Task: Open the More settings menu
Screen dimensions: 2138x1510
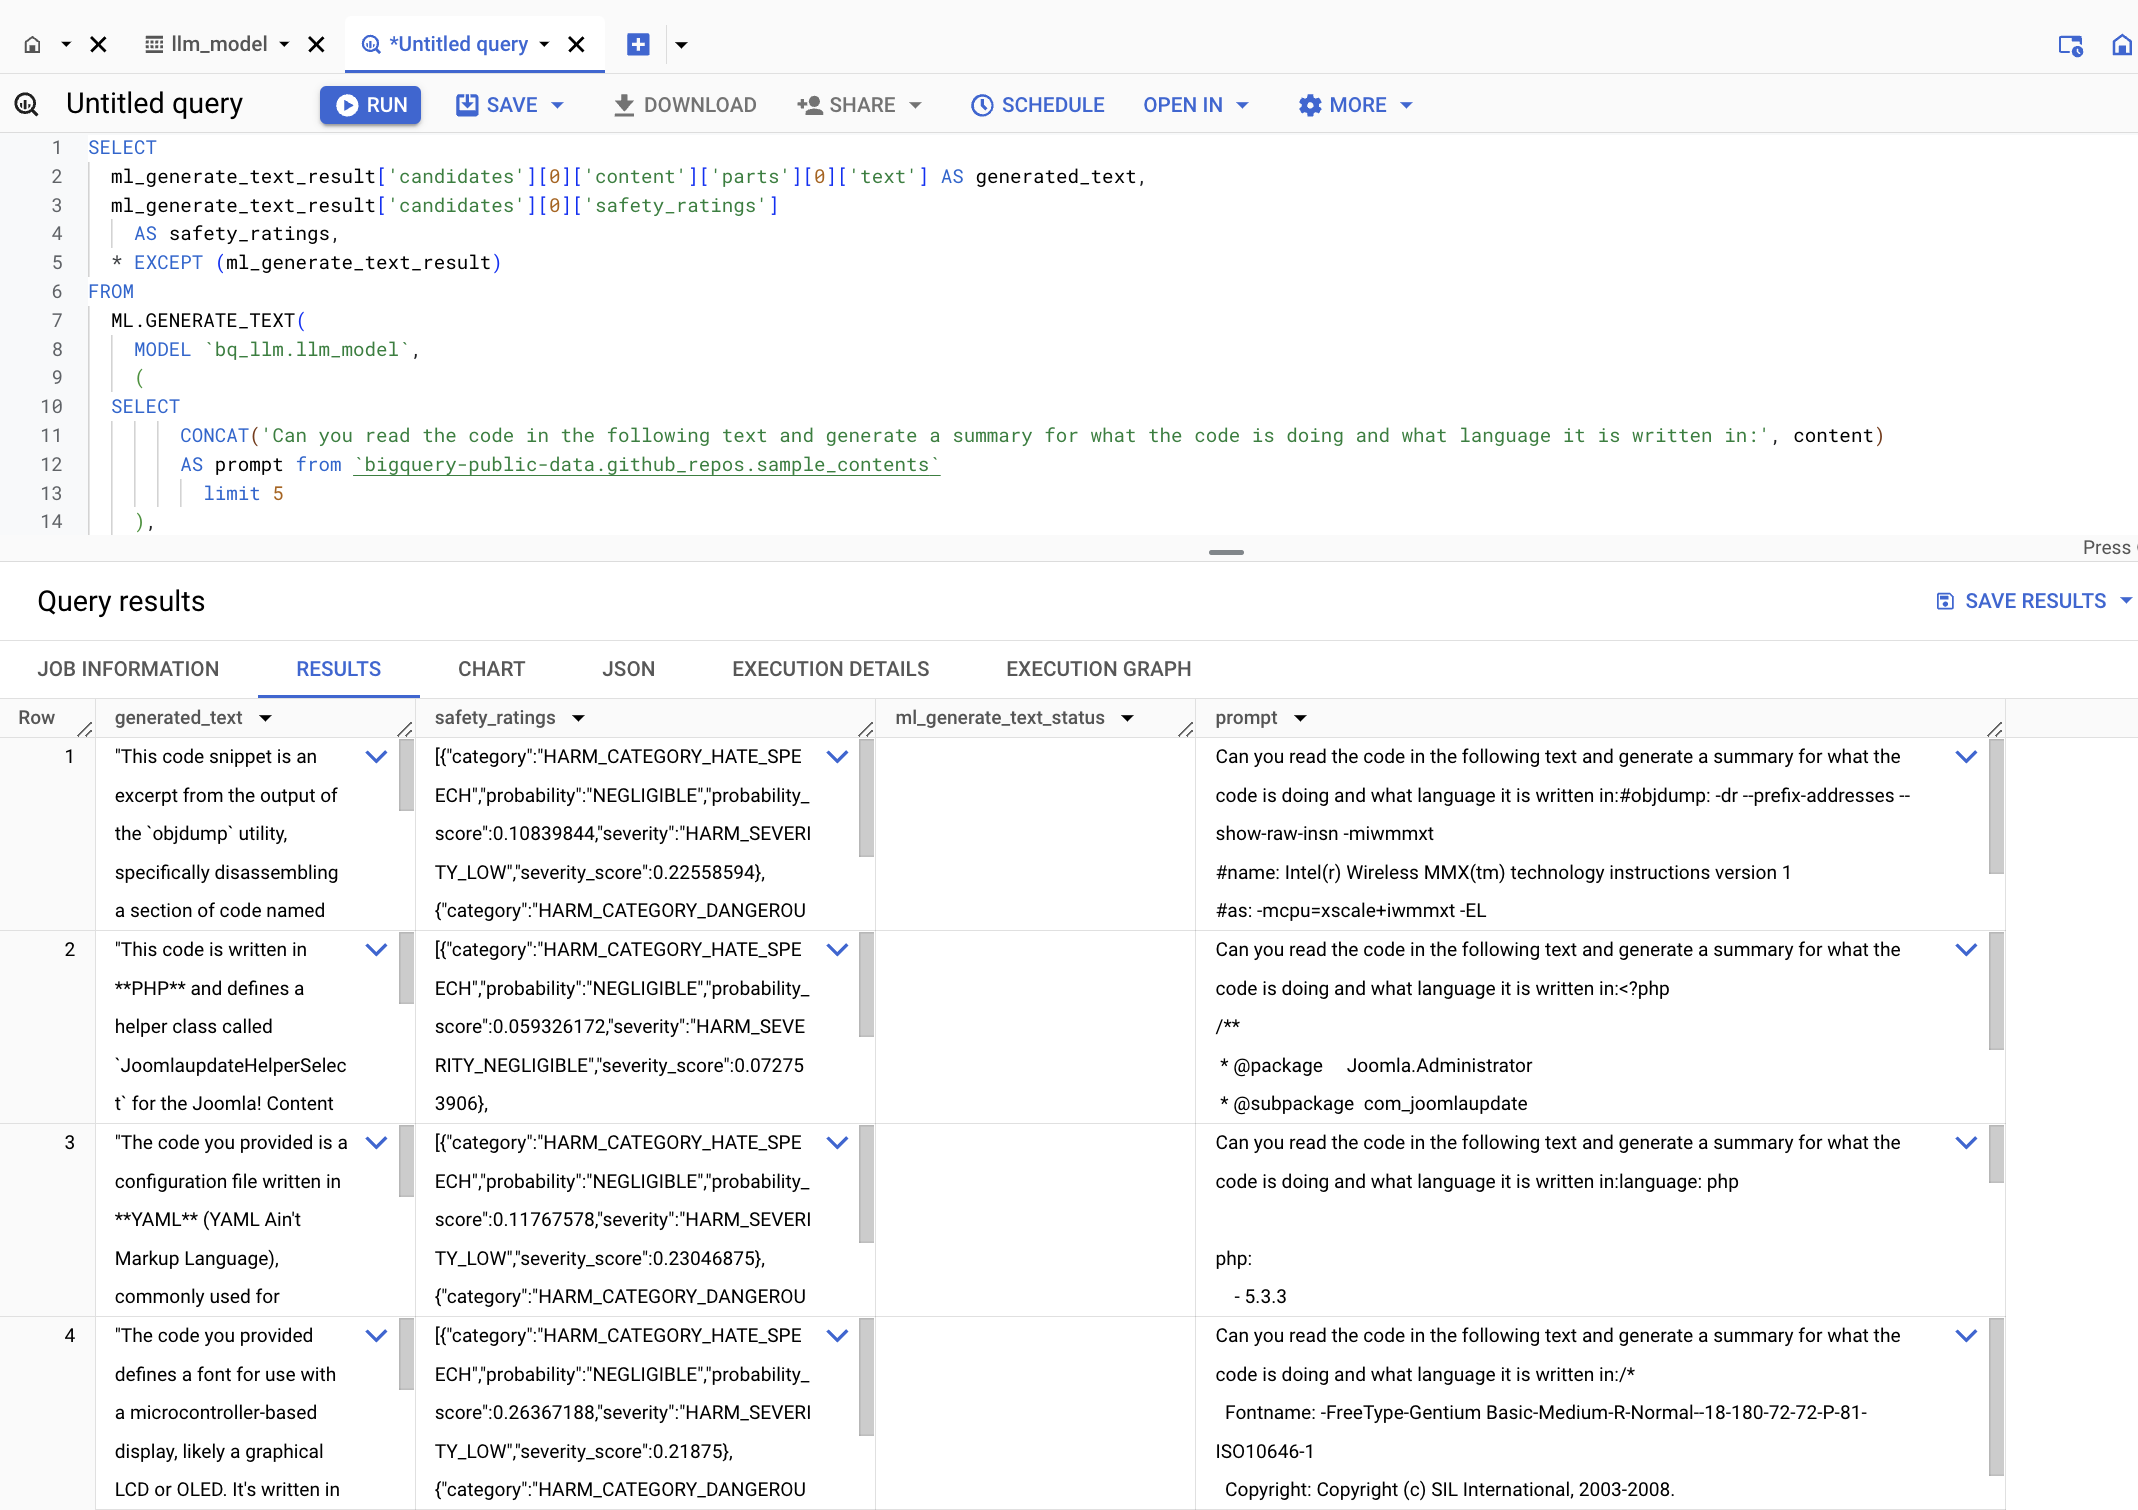Action: 1356,105
